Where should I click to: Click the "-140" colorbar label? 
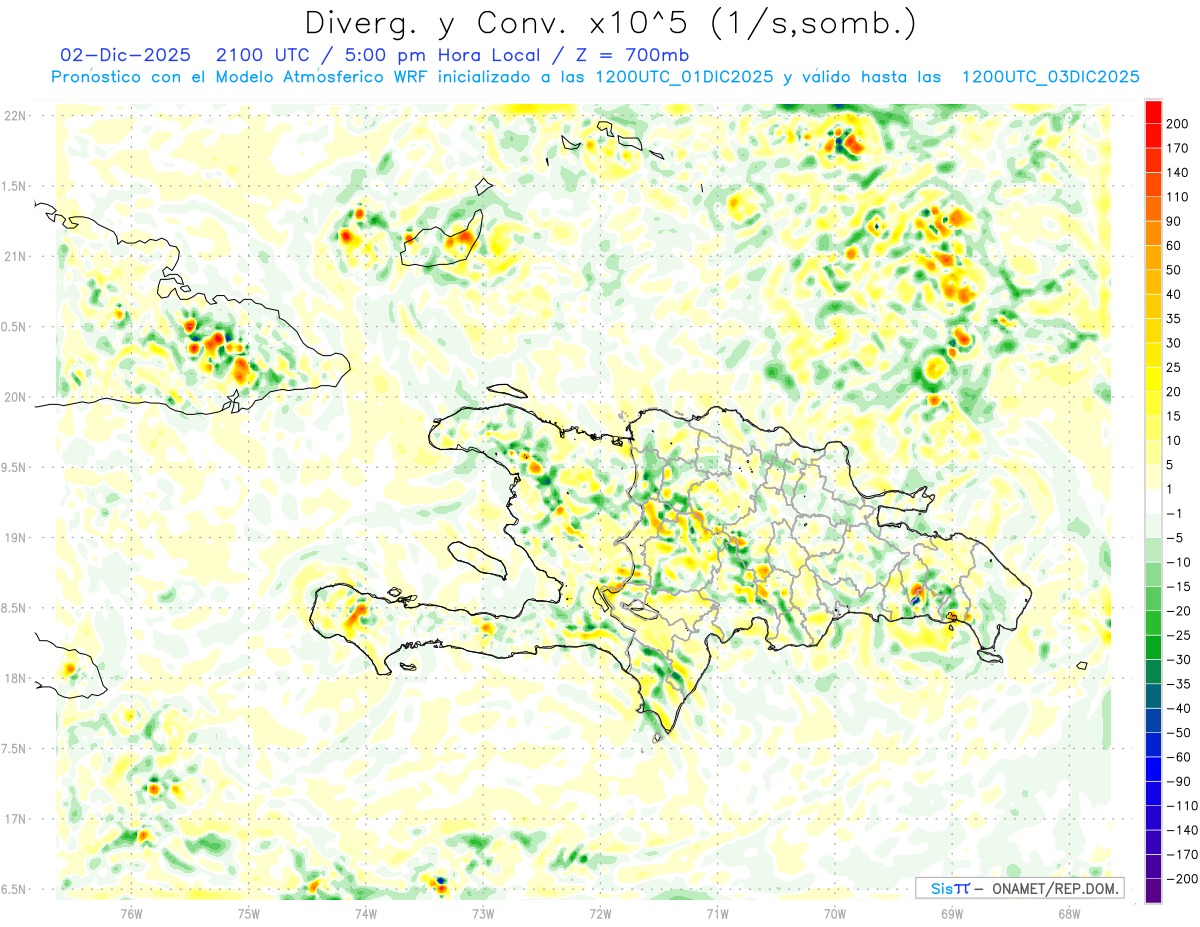pos(1184,831)
